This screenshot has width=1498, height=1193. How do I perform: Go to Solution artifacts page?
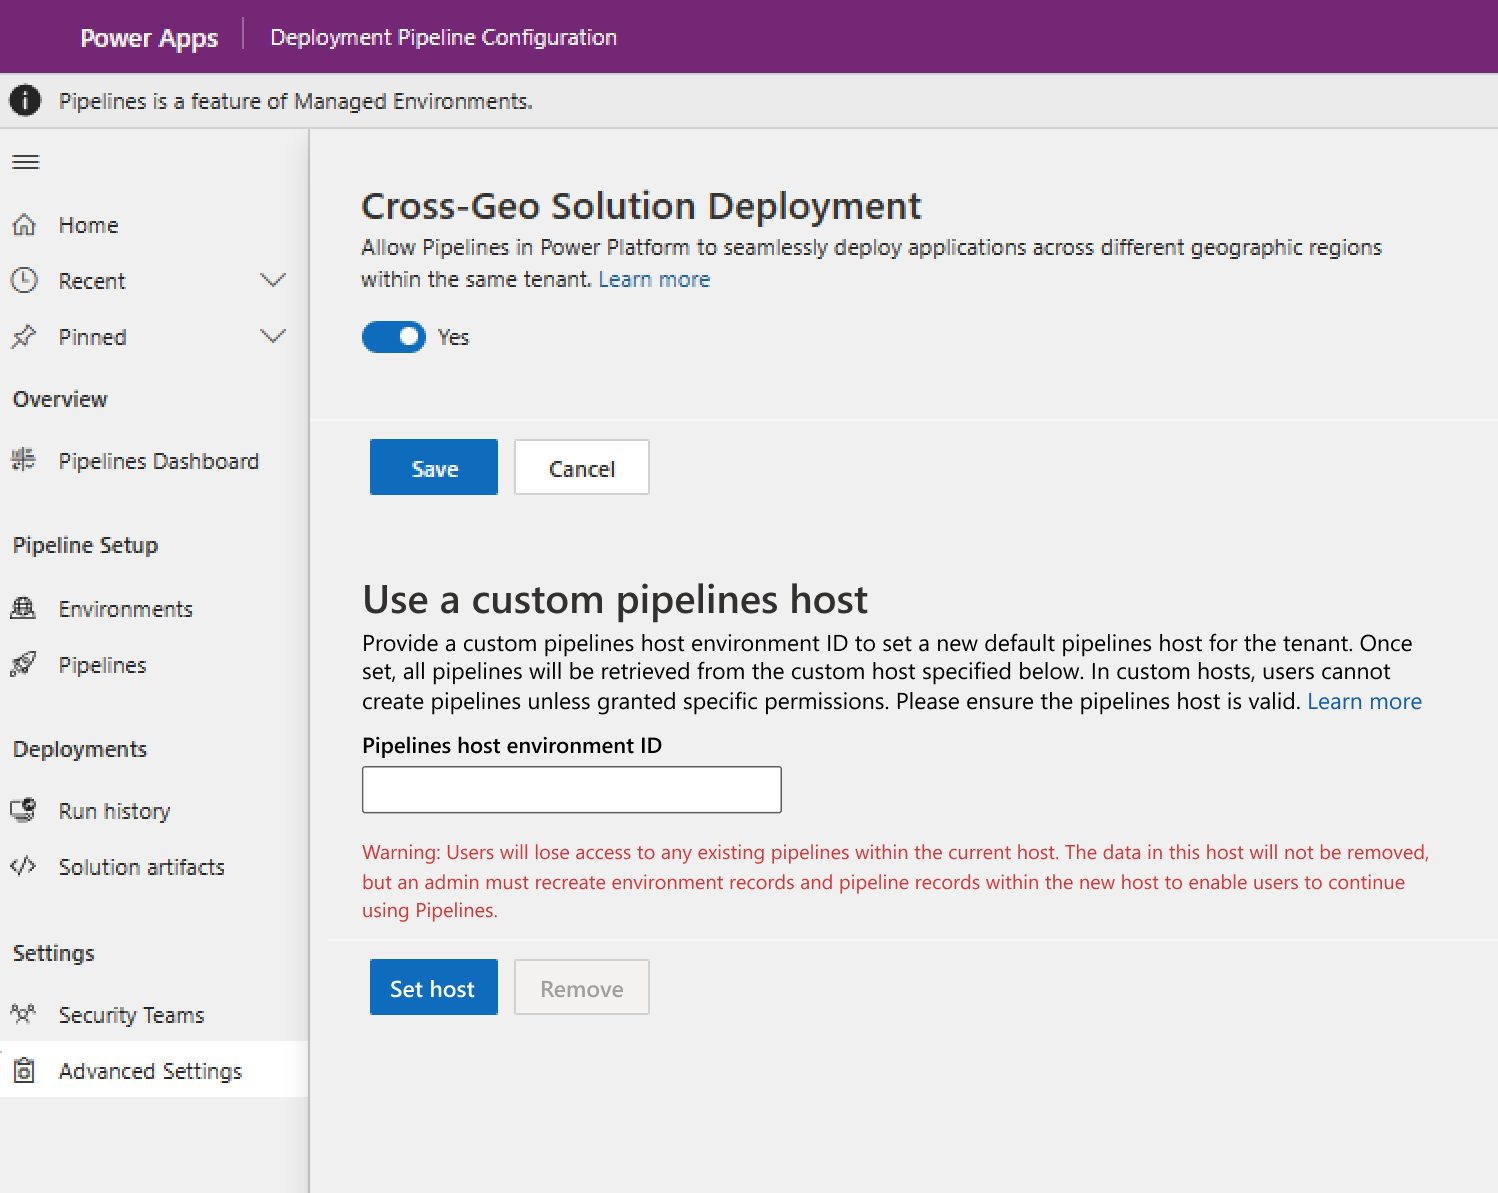pos(141,867)
